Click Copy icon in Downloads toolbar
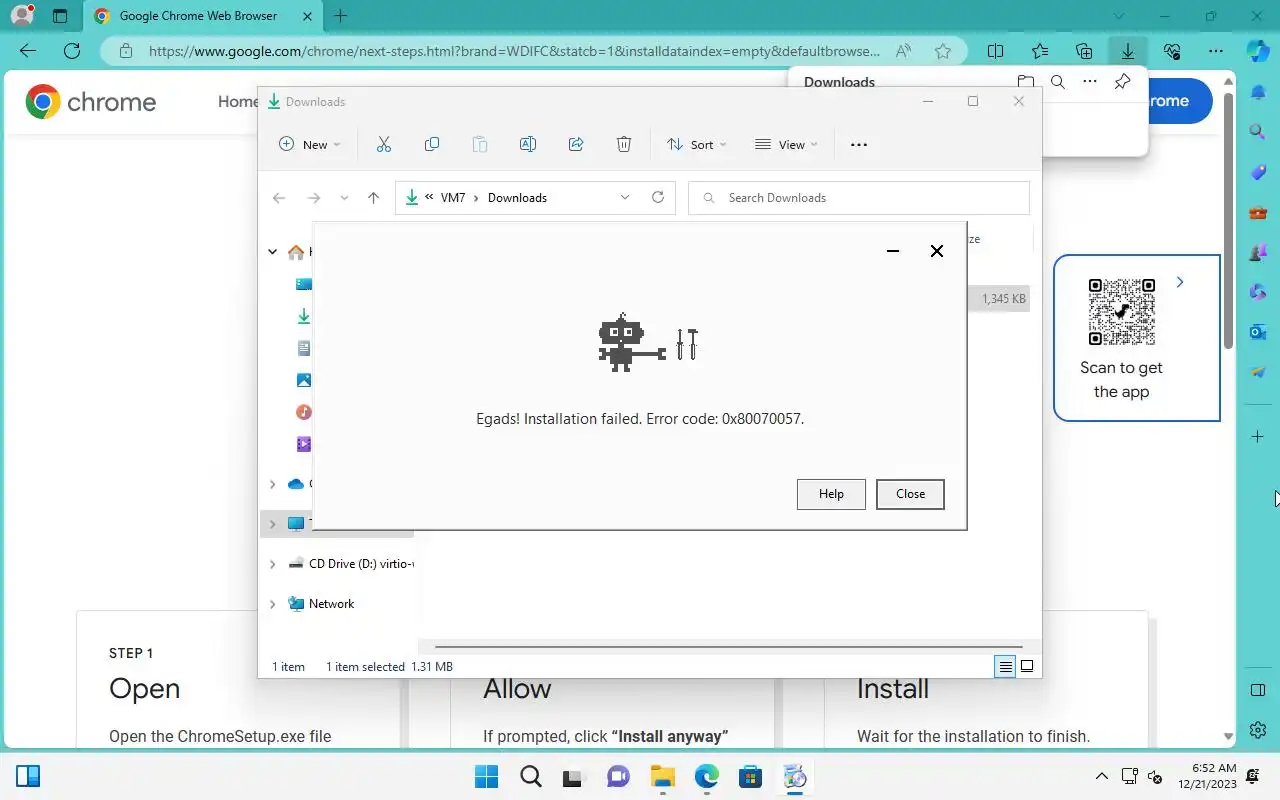The width and height of the screenshot is (1280, 800). (x=432, y=144)
